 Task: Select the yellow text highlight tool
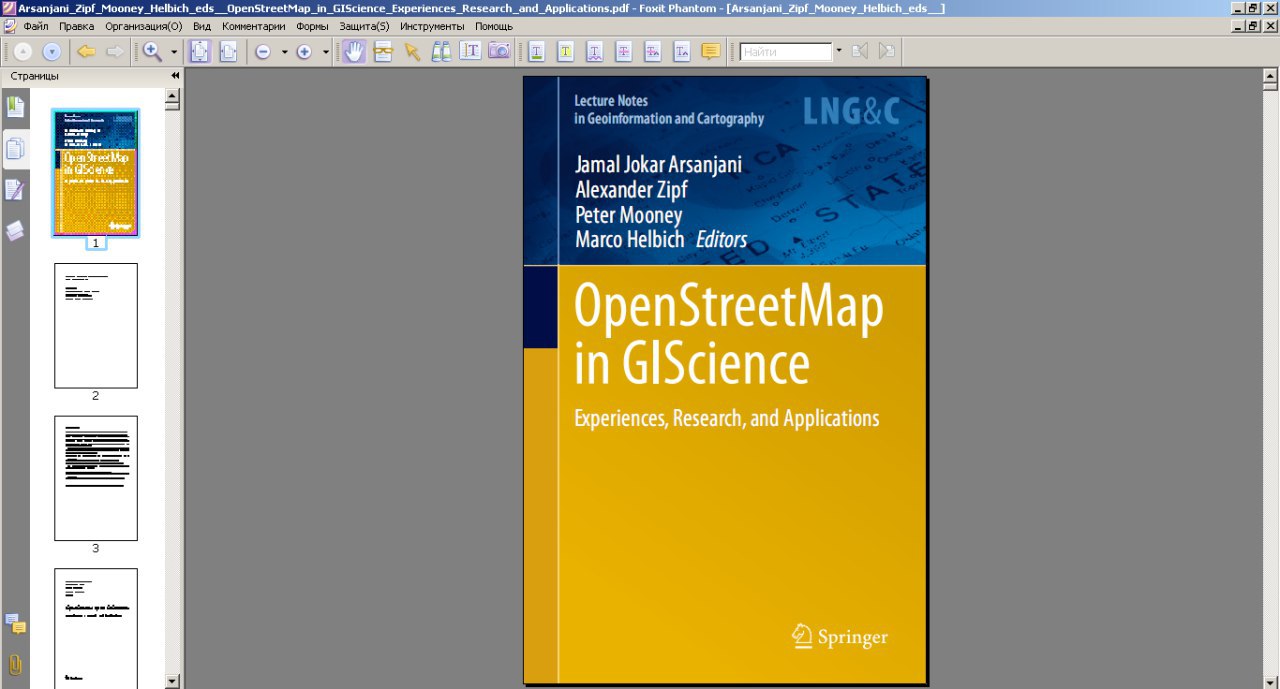(x=566, y=52)
